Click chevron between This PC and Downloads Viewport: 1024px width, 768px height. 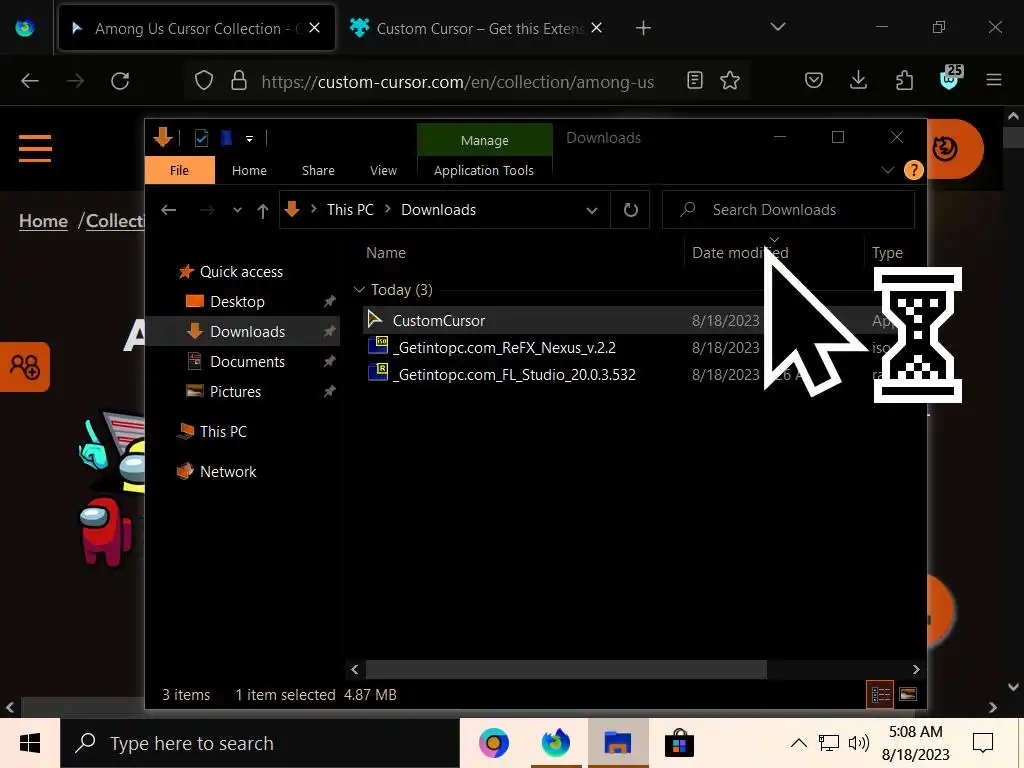tap(388, 209)
